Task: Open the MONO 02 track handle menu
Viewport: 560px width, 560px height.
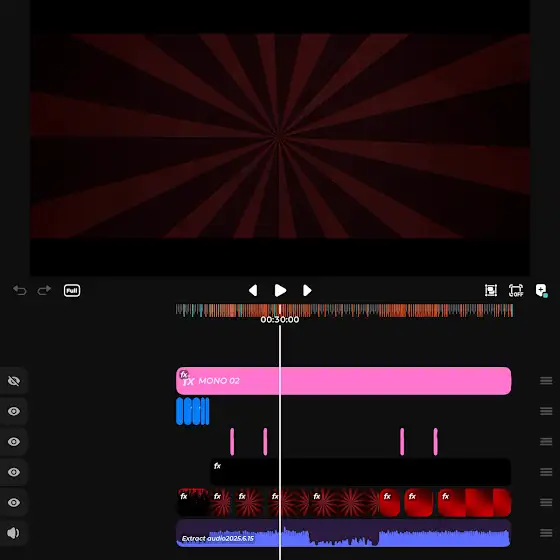Action: 546,381
